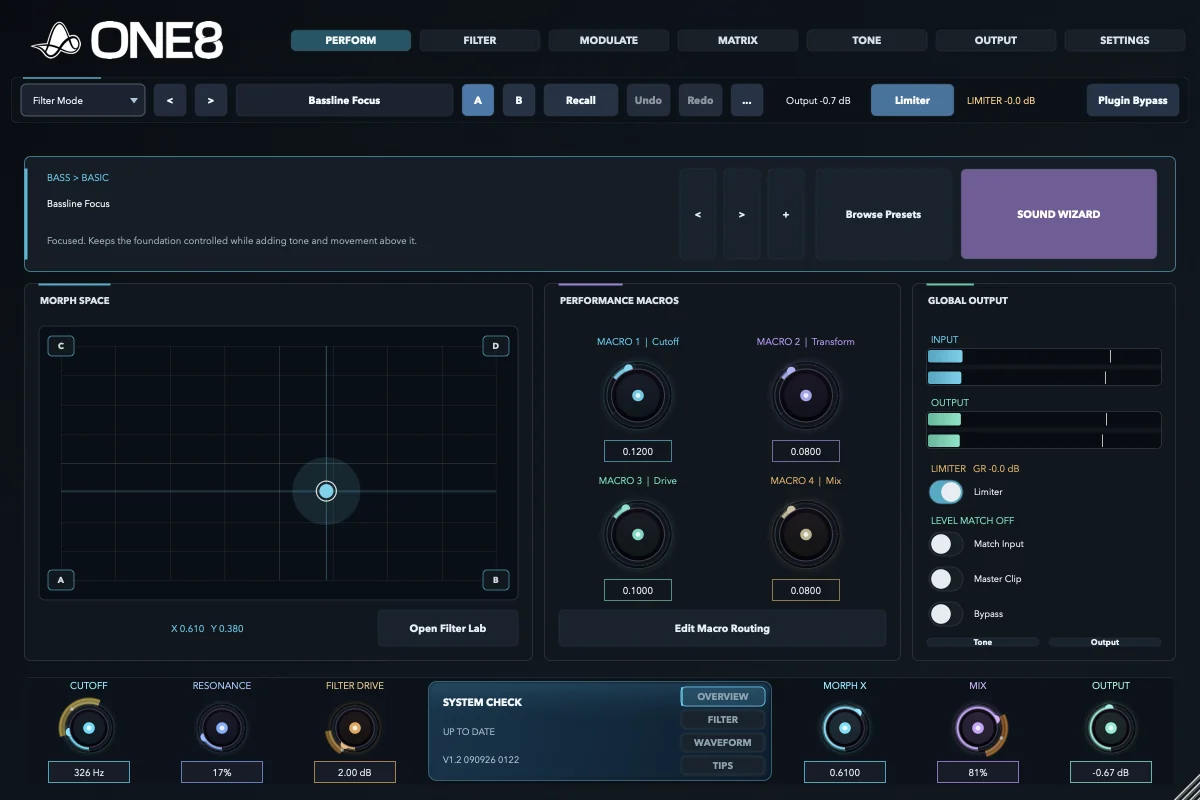
Task: Click the Morph X knob
Action: [845, 728]
